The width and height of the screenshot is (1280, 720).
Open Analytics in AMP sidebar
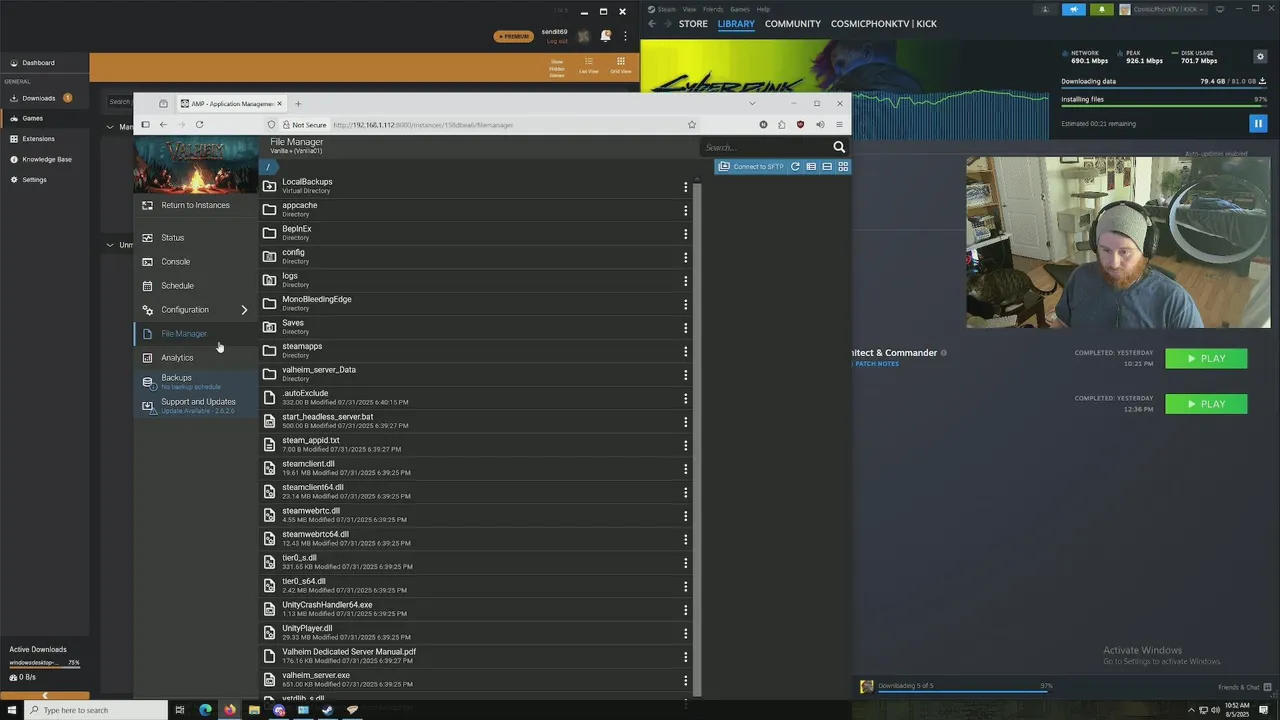(x=177, y=358)
